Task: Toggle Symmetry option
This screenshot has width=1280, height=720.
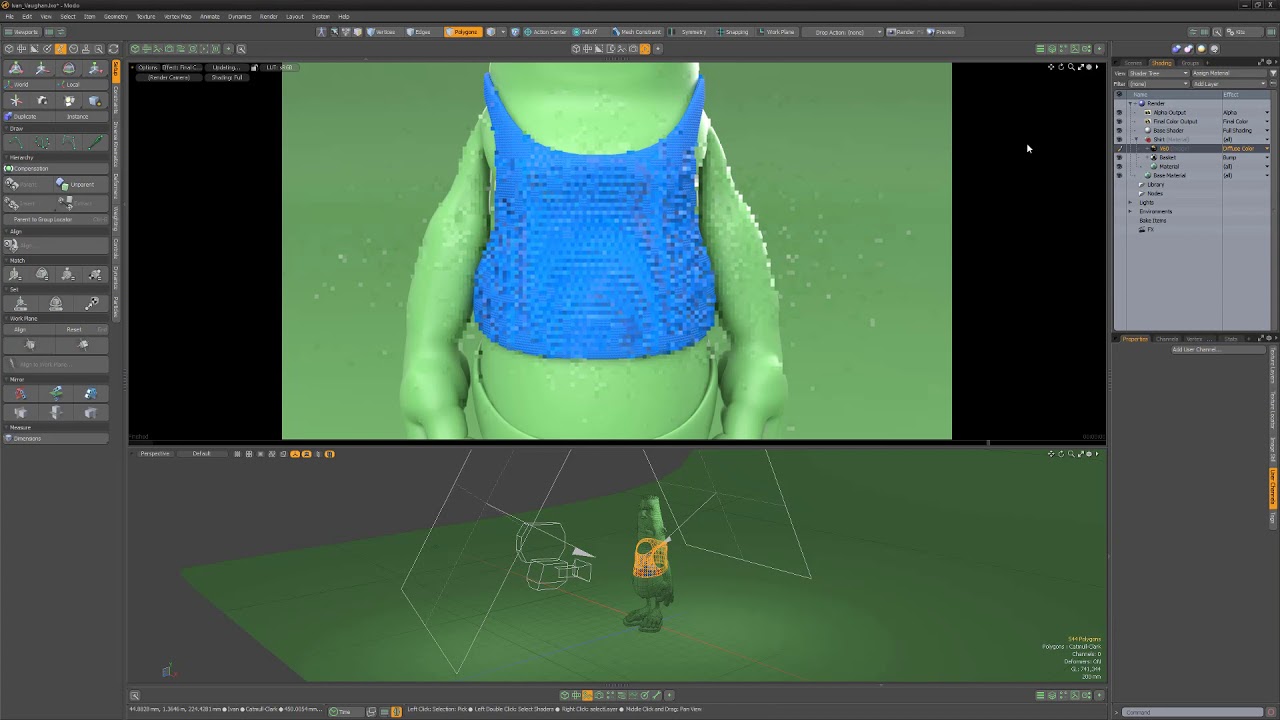Action: click(x=690, y=32)
